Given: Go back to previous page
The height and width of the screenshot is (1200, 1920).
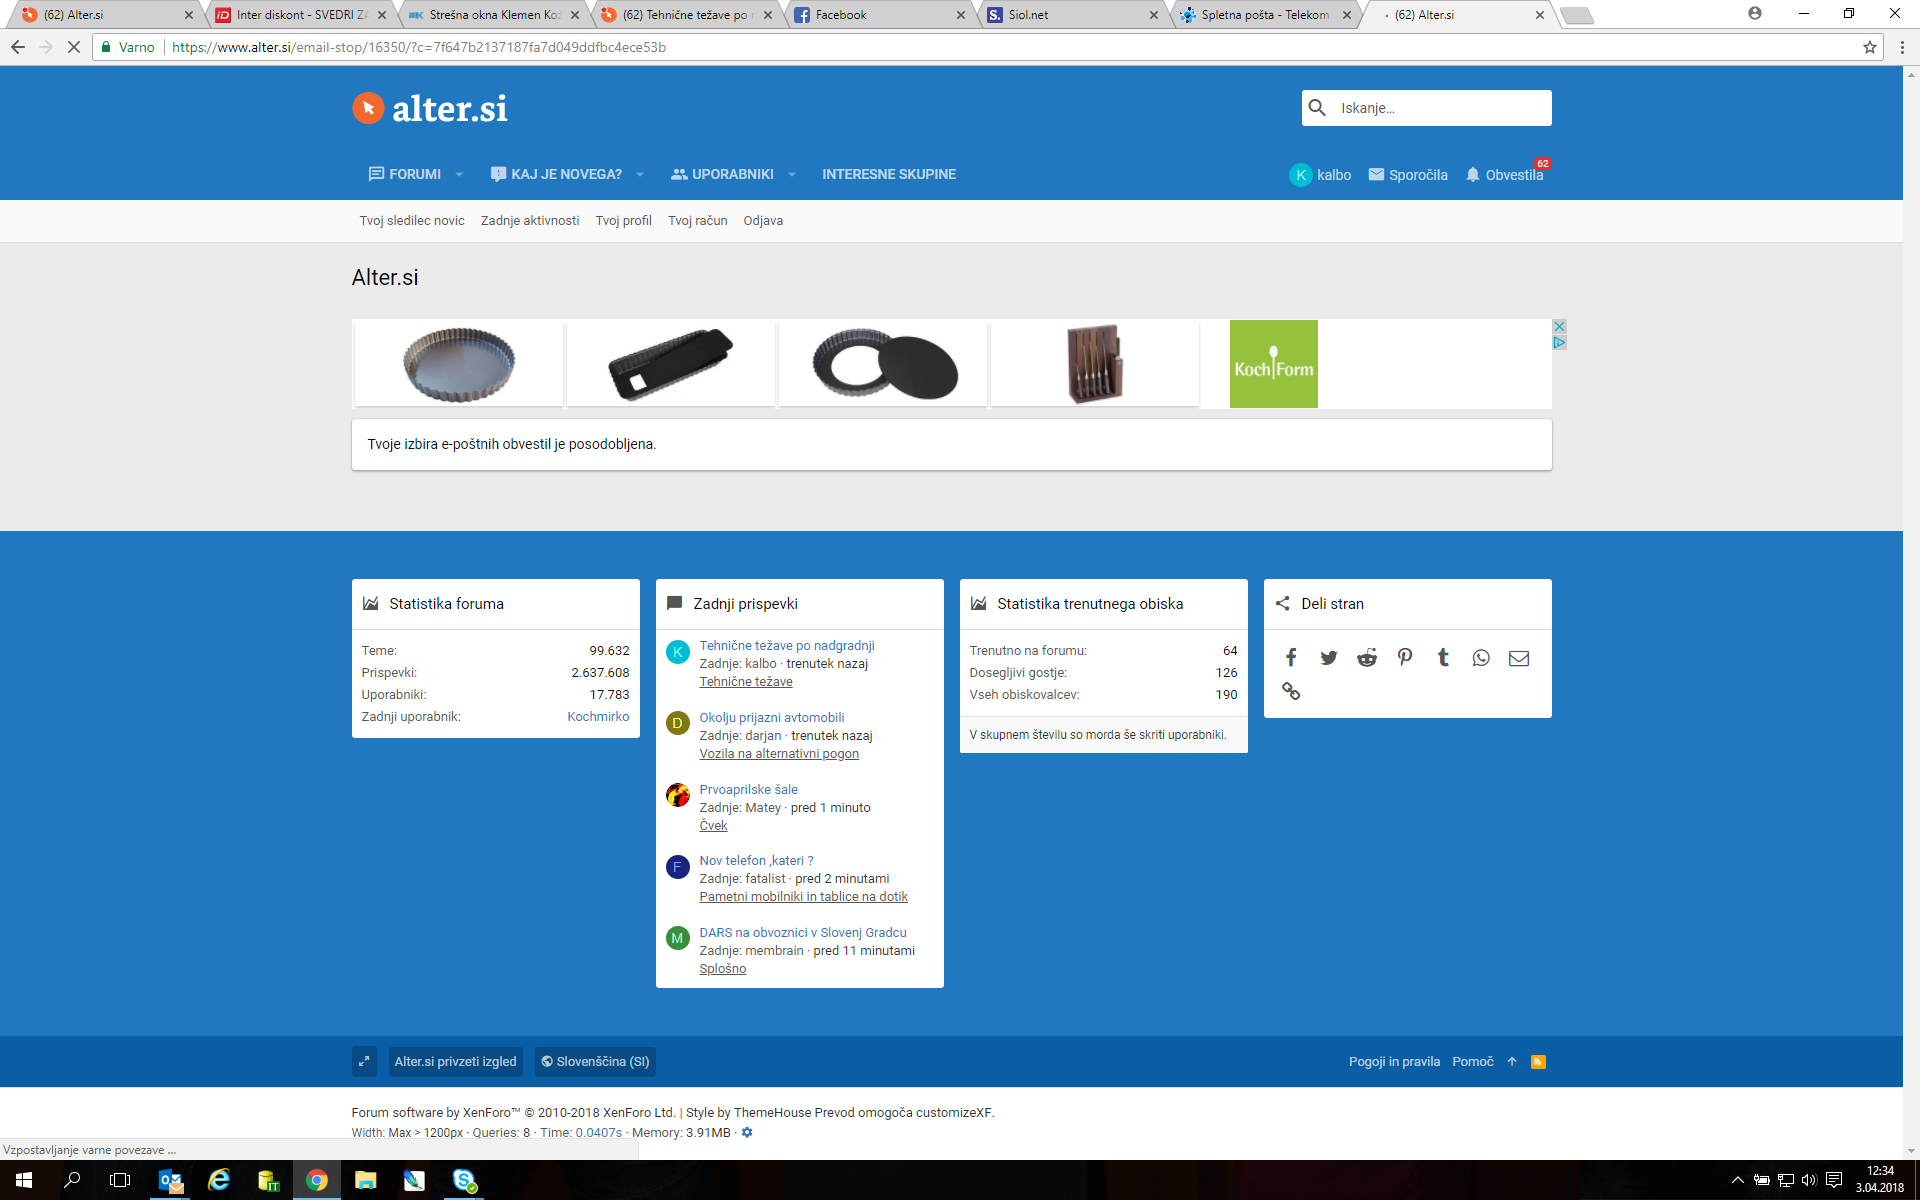Looking at the screenshot, I should pos(18,47).
